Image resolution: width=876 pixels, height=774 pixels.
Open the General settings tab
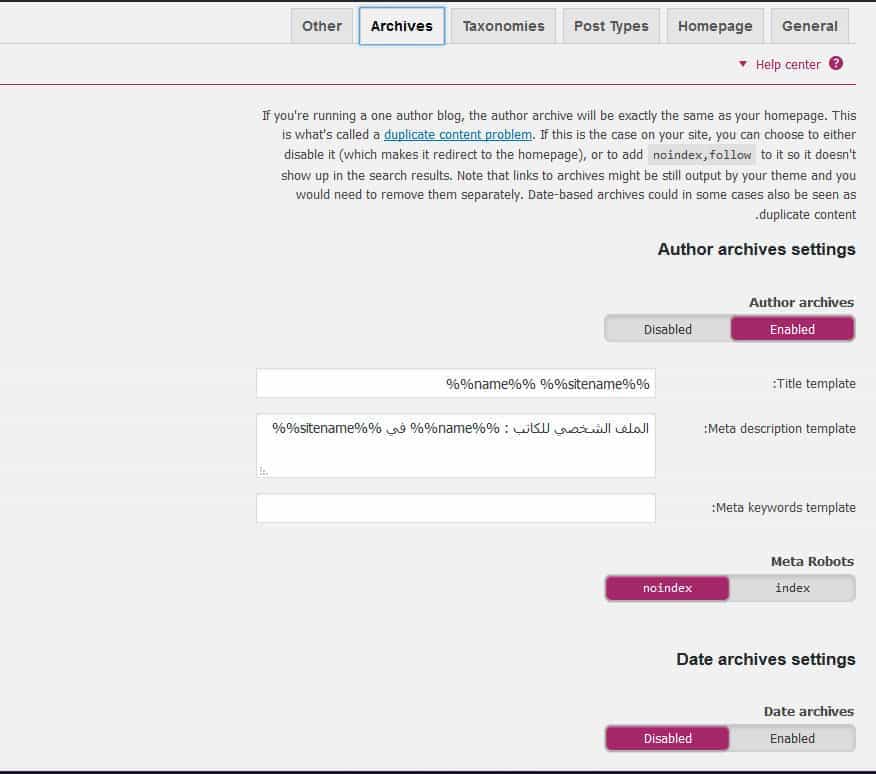[810, 26]
